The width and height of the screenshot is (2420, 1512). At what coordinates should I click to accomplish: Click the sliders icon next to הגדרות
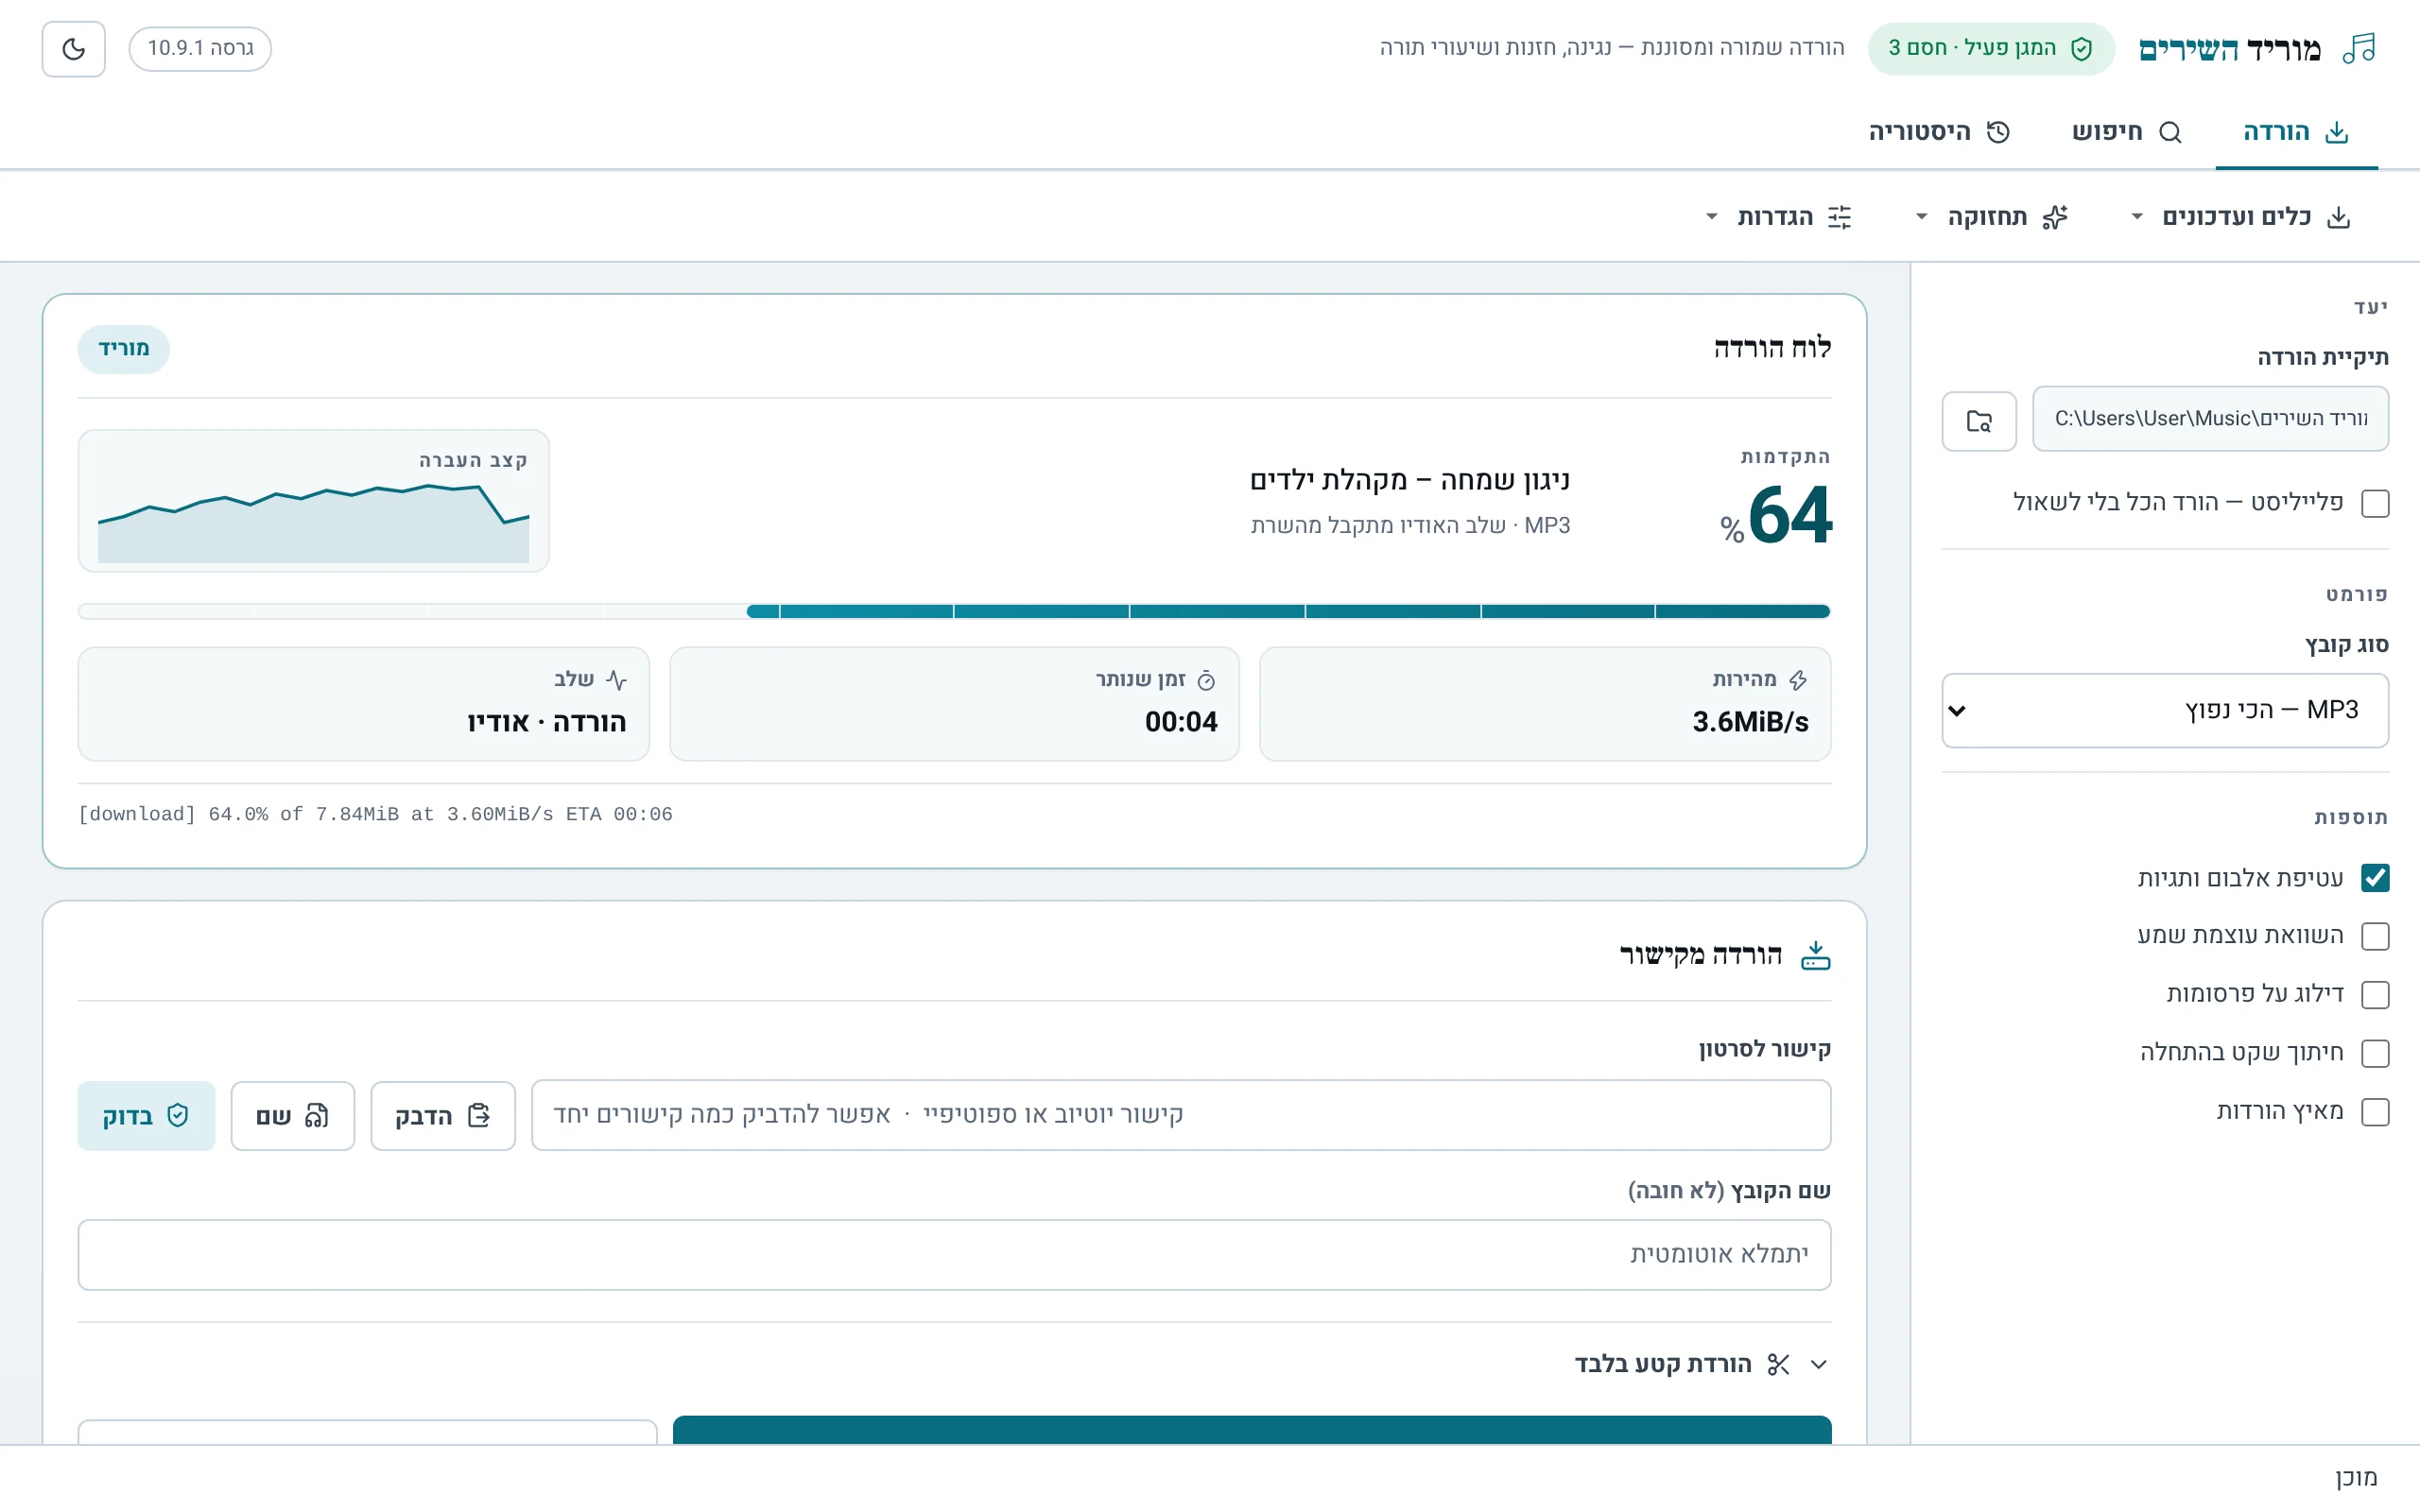[x=1840, y=217]
